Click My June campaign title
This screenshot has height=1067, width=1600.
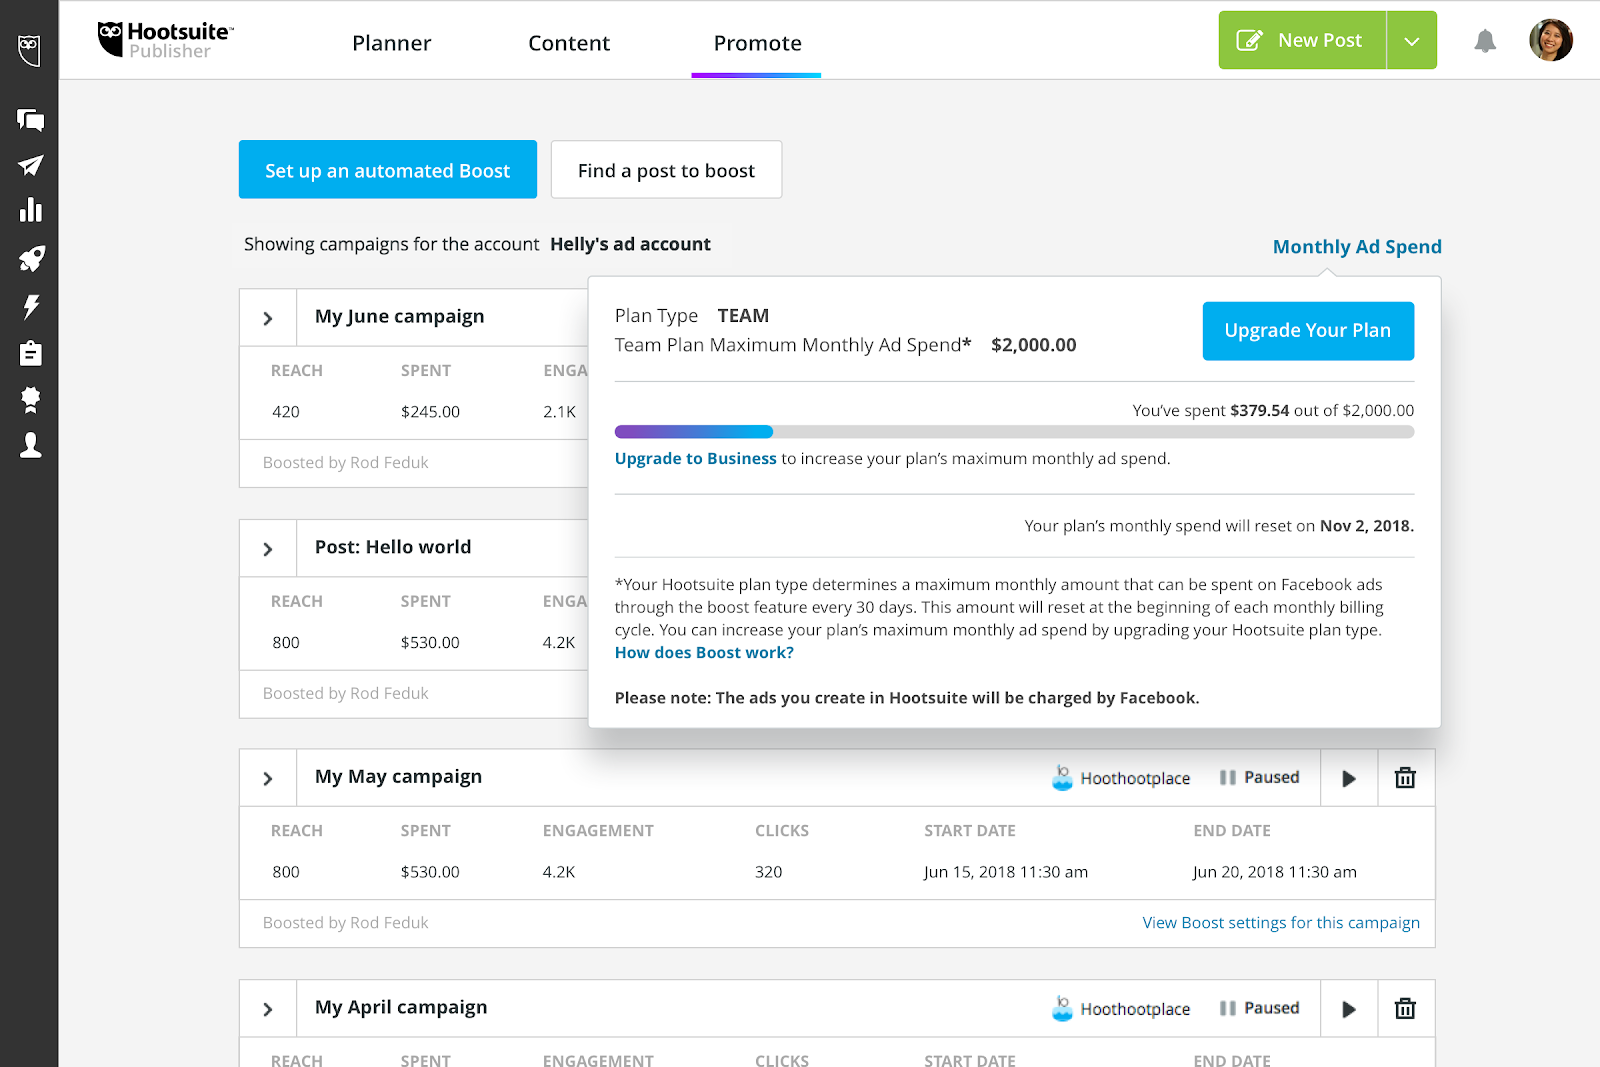point(400,316)
